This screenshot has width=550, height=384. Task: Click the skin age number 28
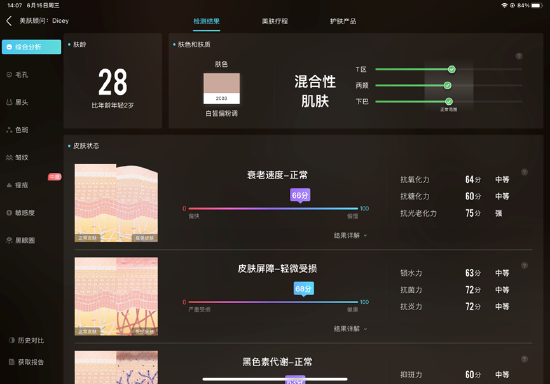pos(113,82)
